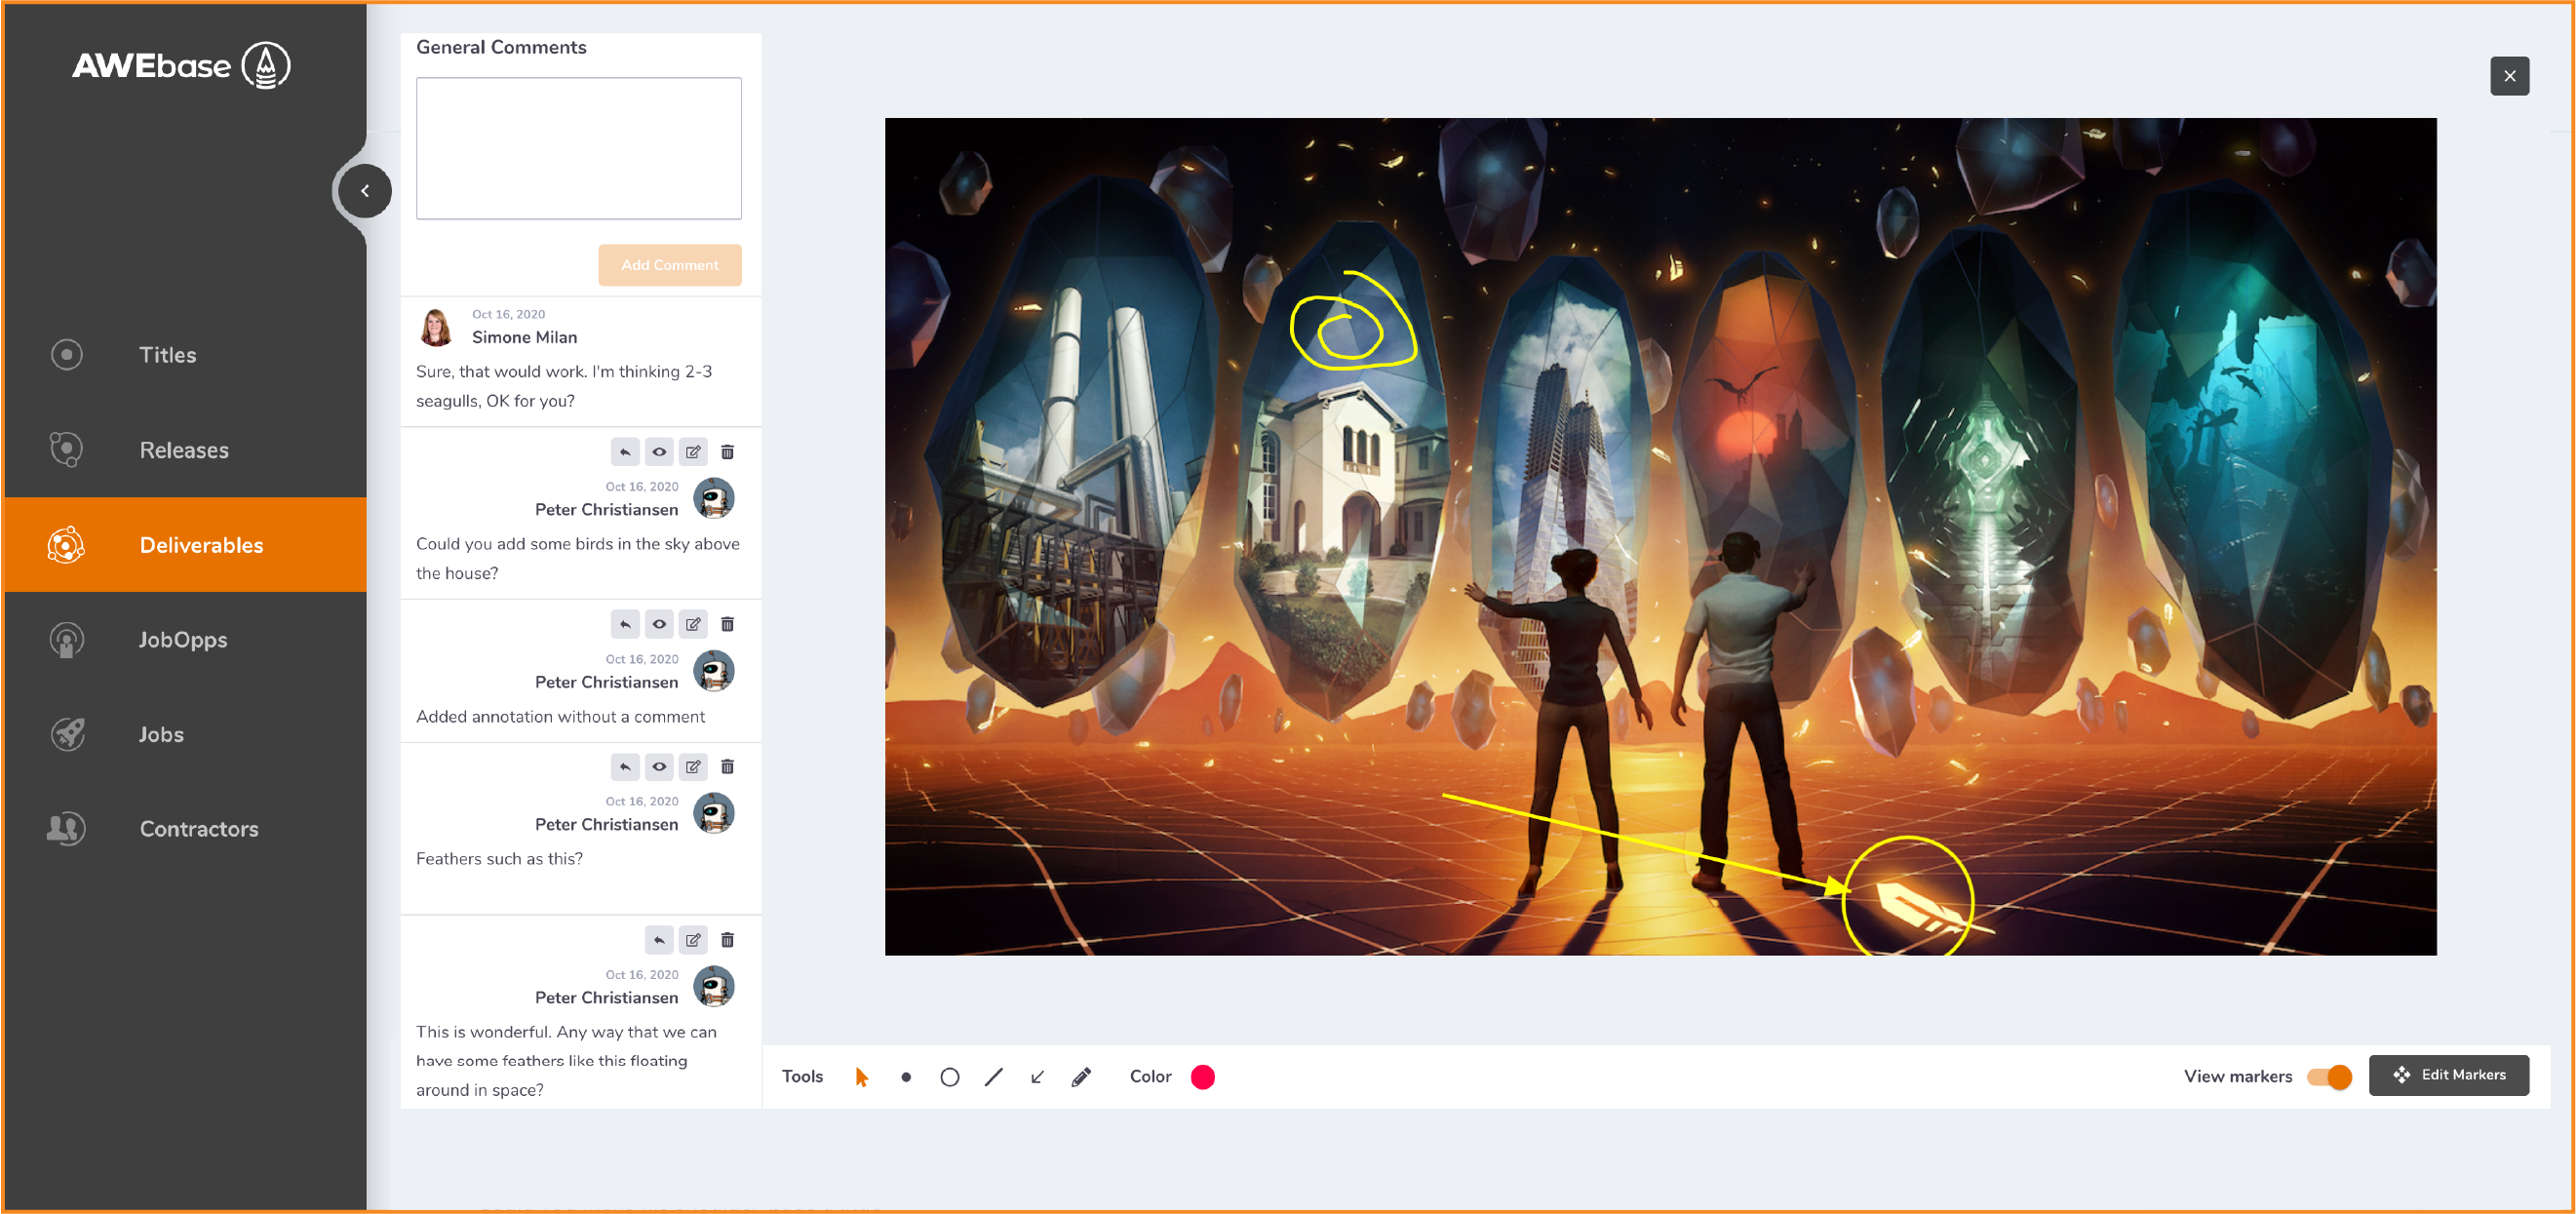The height and width of the screenshot is (1214, 2576).
Task: Click into the General Comments text box
Action: (578, 148)
